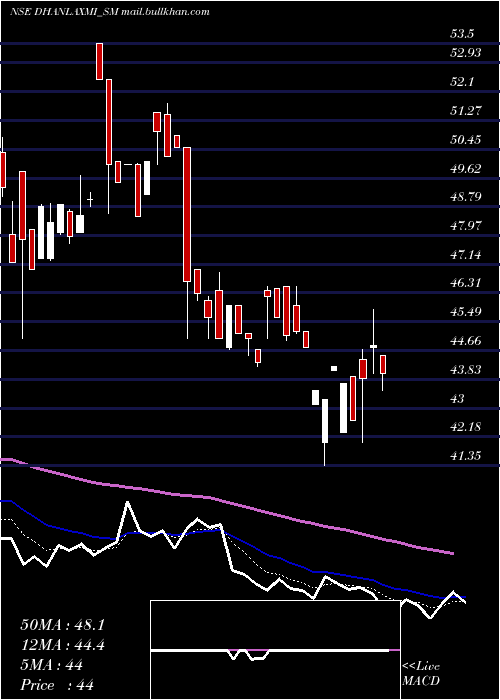This screenshot has width=500, height=700.
Task: Click the 52.93 price axis label
Action: point(466,53)
